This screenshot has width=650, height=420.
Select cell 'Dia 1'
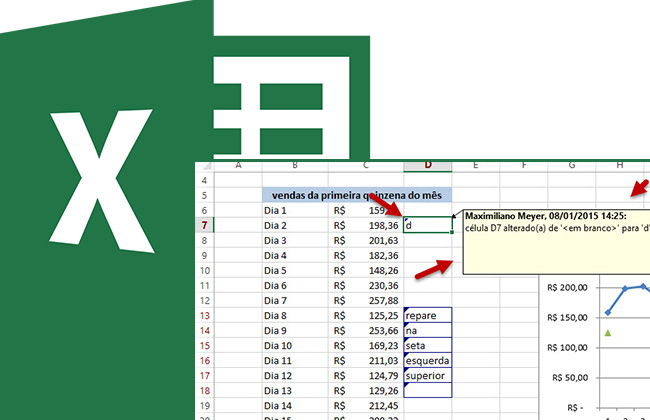(295, 210)
